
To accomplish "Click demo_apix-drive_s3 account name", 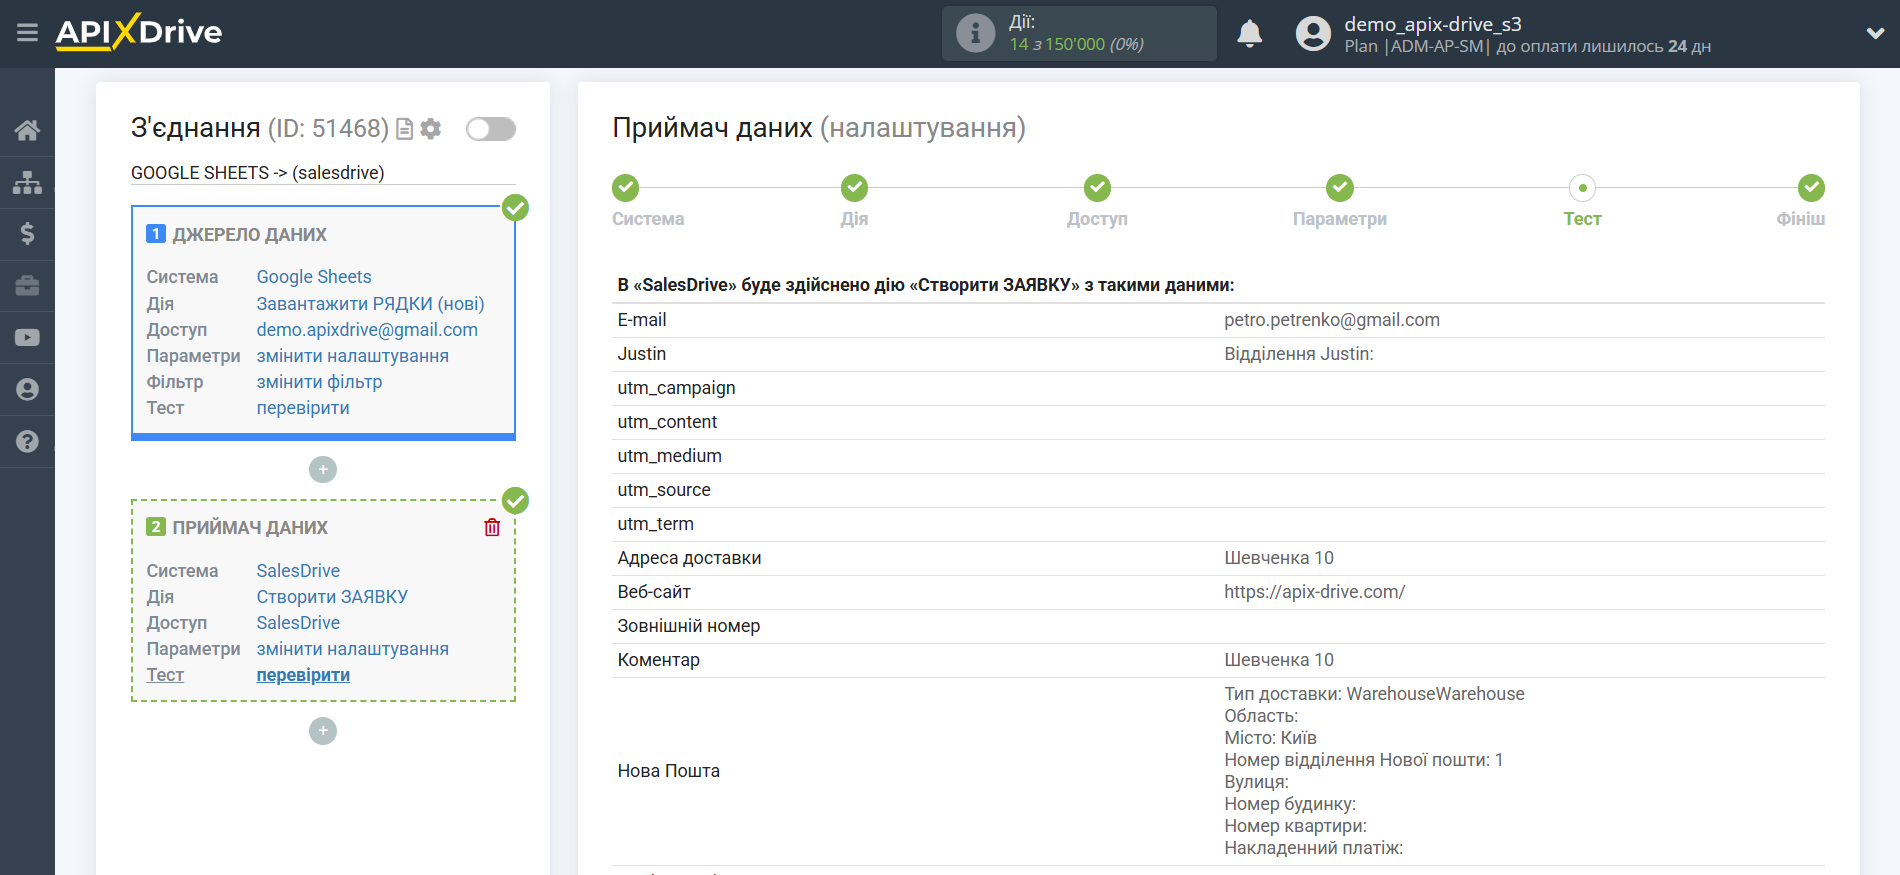I will (1433, 24).
